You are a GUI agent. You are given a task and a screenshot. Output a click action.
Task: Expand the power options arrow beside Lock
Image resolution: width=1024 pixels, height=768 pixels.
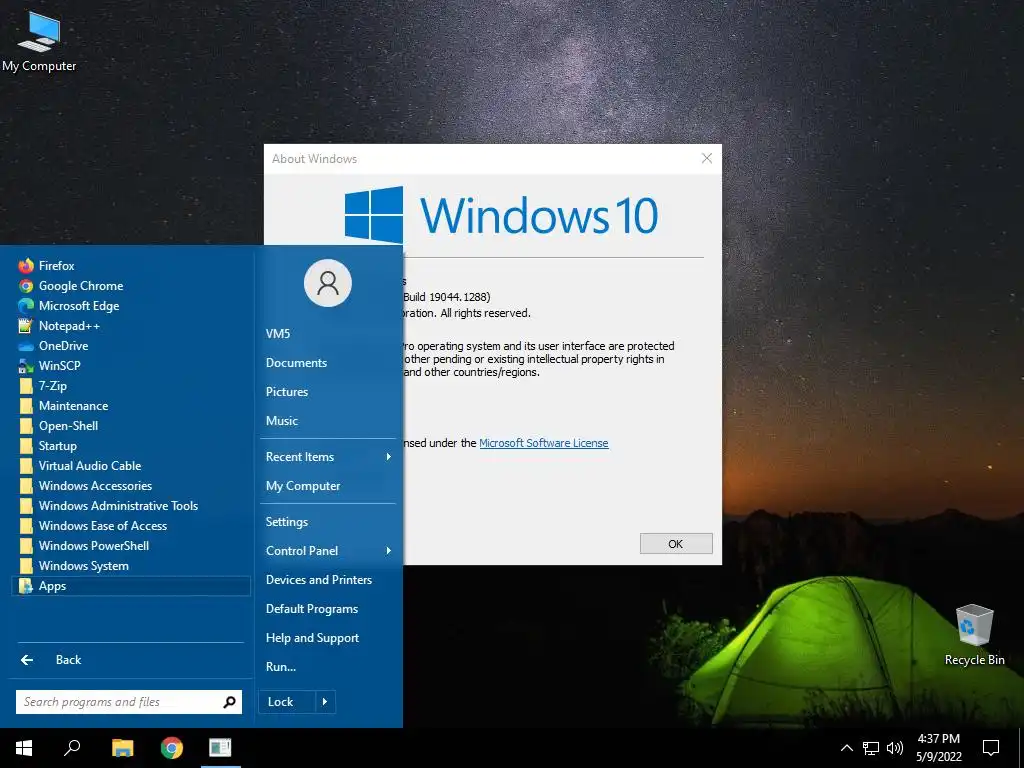[325, 702]
